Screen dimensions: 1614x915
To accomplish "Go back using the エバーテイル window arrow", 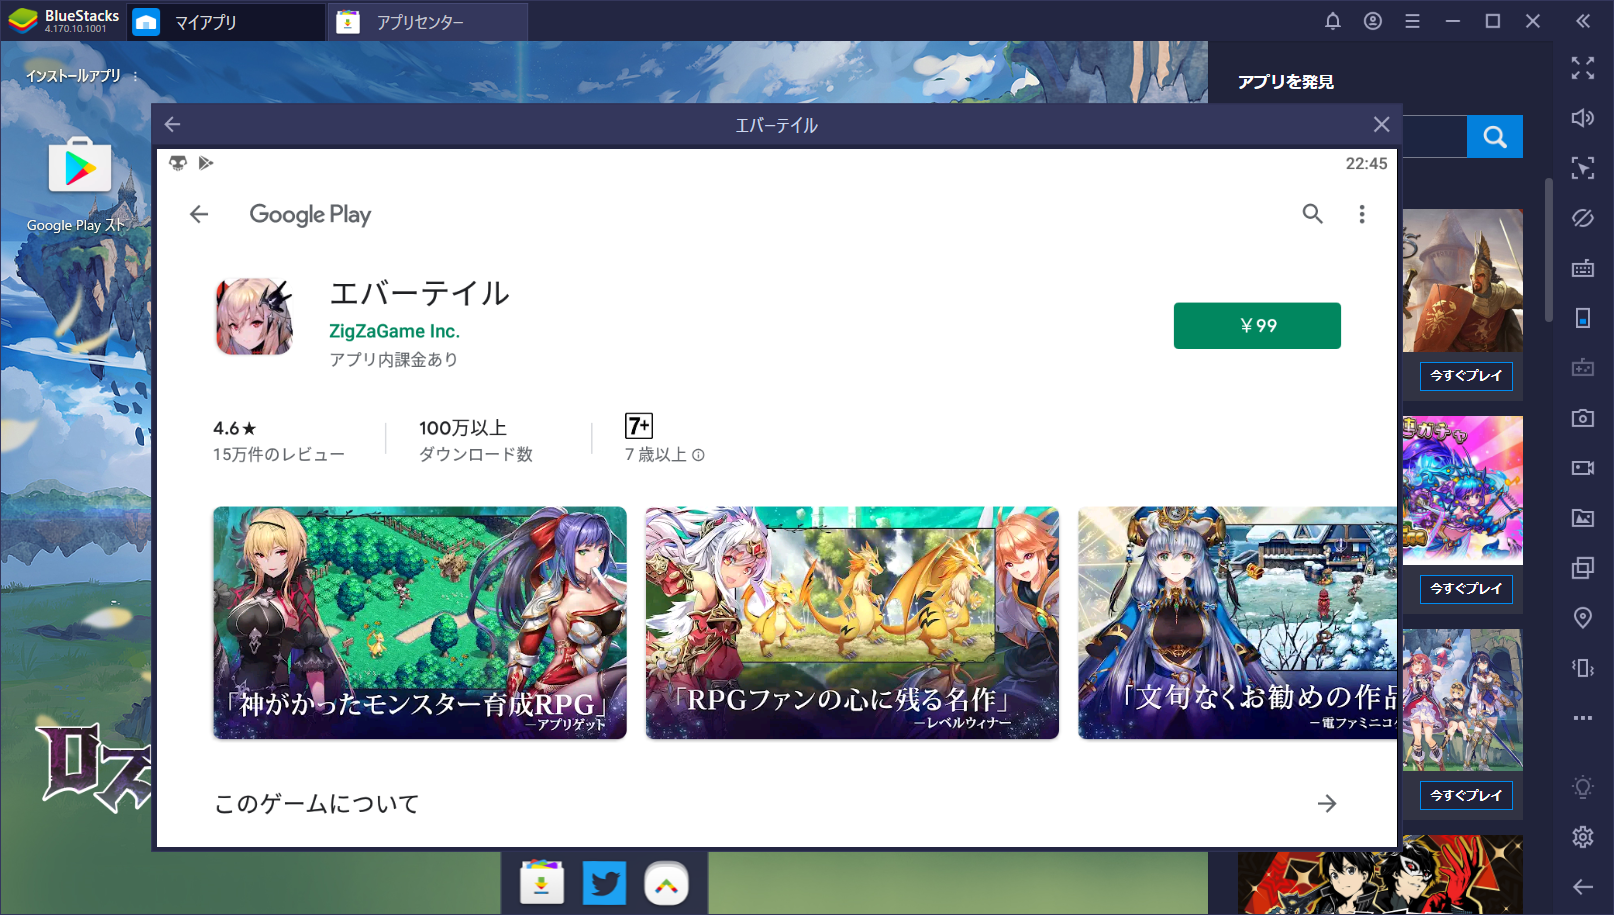I will (172, 124).
